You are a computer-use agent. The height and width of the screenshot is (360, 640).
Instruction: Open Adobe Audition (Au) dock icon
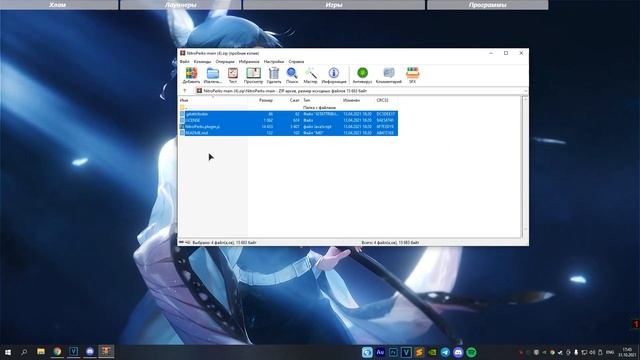tap(380, 352)
